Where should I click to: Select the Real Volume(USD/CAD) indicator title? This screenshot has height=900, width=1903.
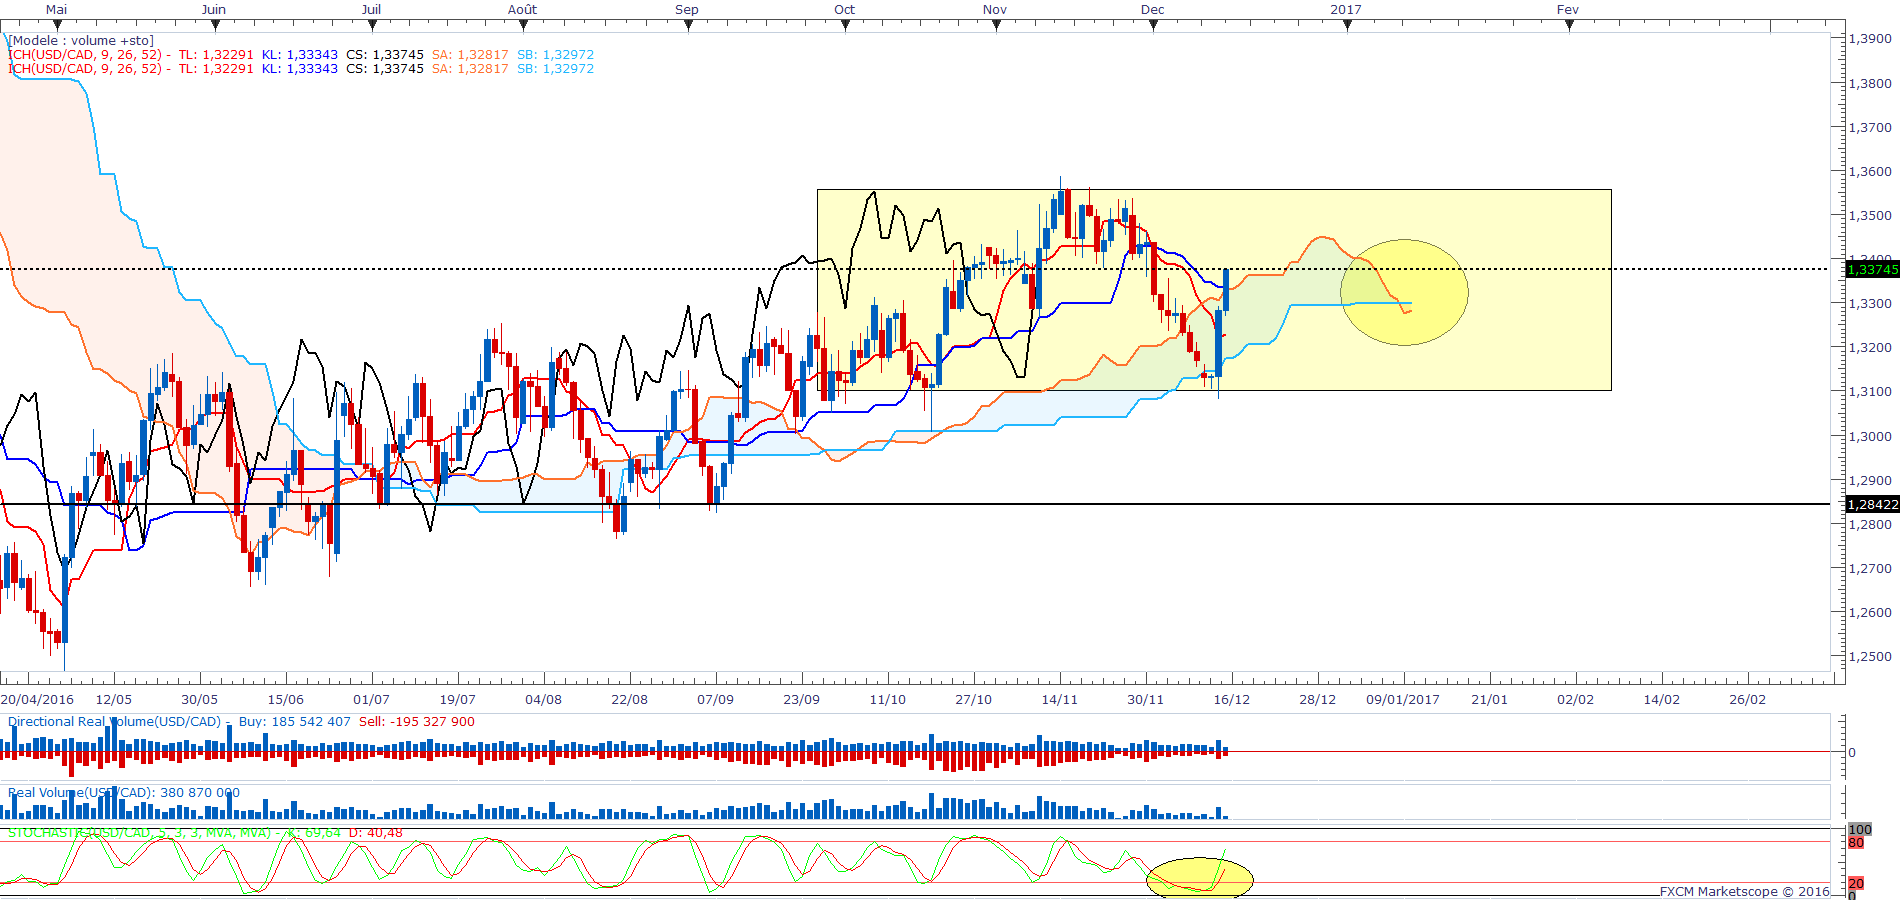point(80,793)
